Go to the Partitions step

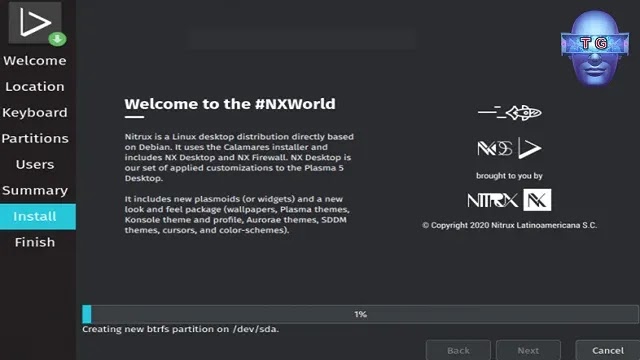pyautogui.click(x=35, y=138)
